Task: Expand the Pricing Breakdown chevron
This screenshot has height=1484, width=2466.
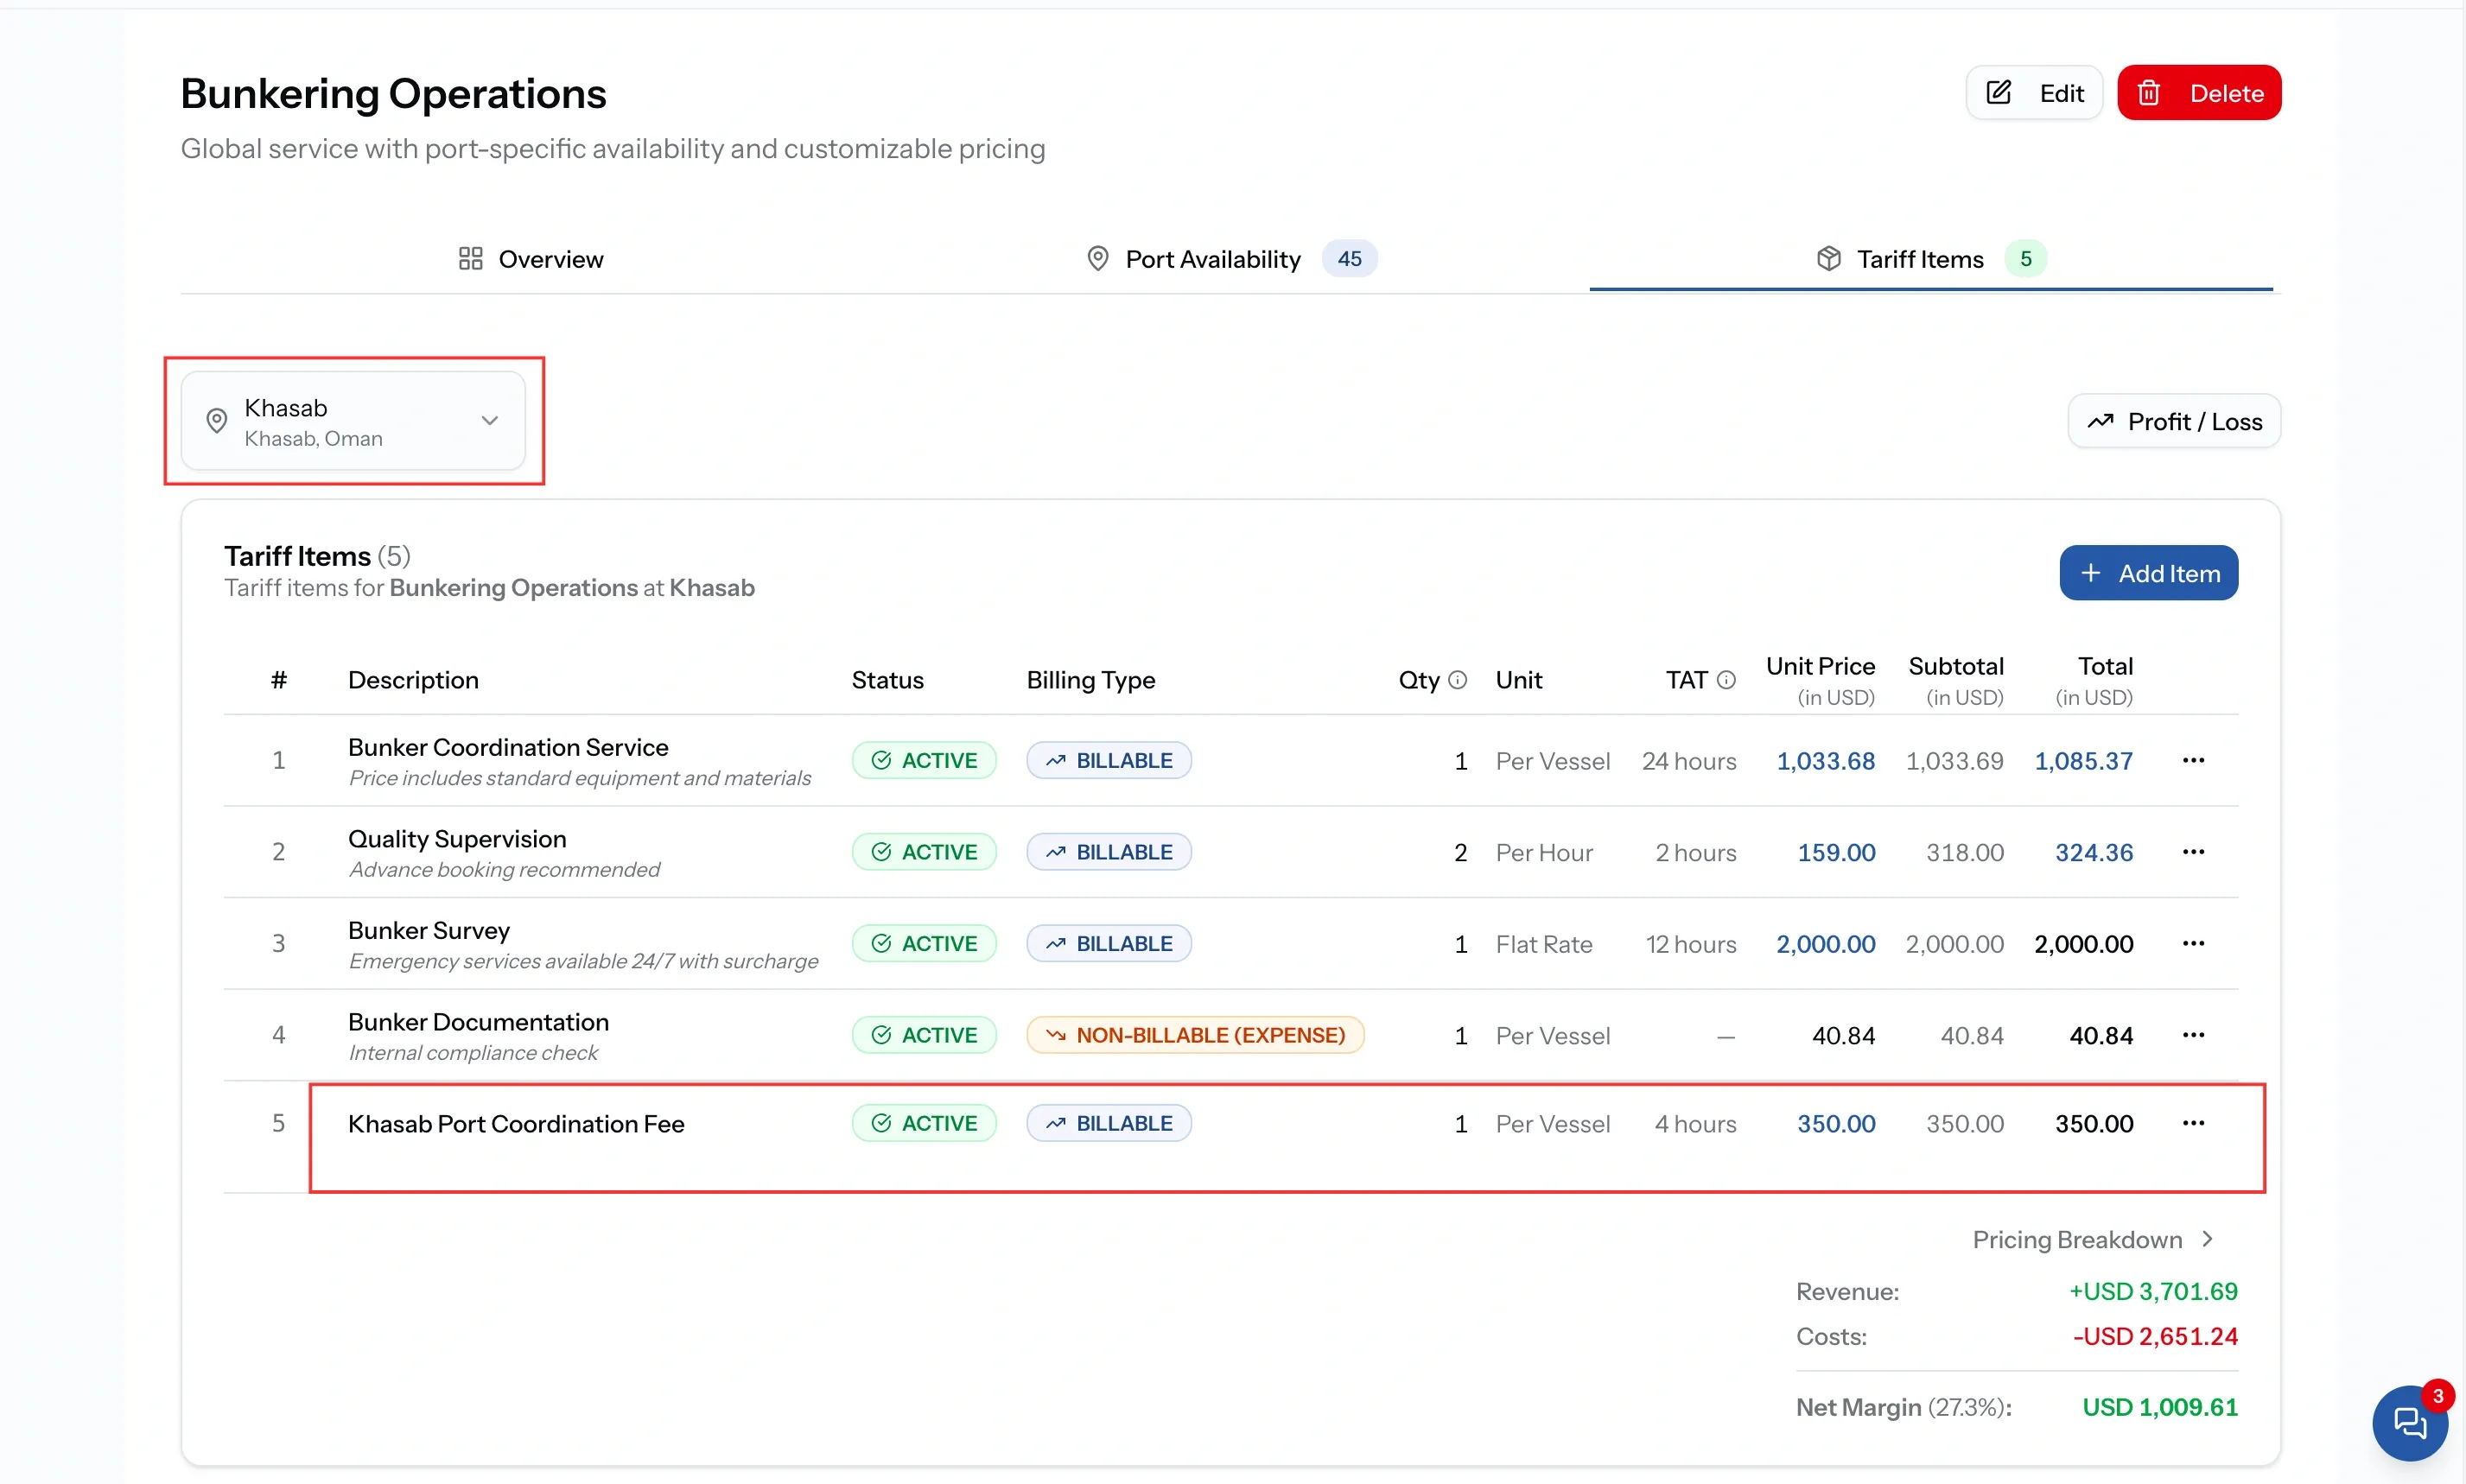Action: coord(2207,1239)
